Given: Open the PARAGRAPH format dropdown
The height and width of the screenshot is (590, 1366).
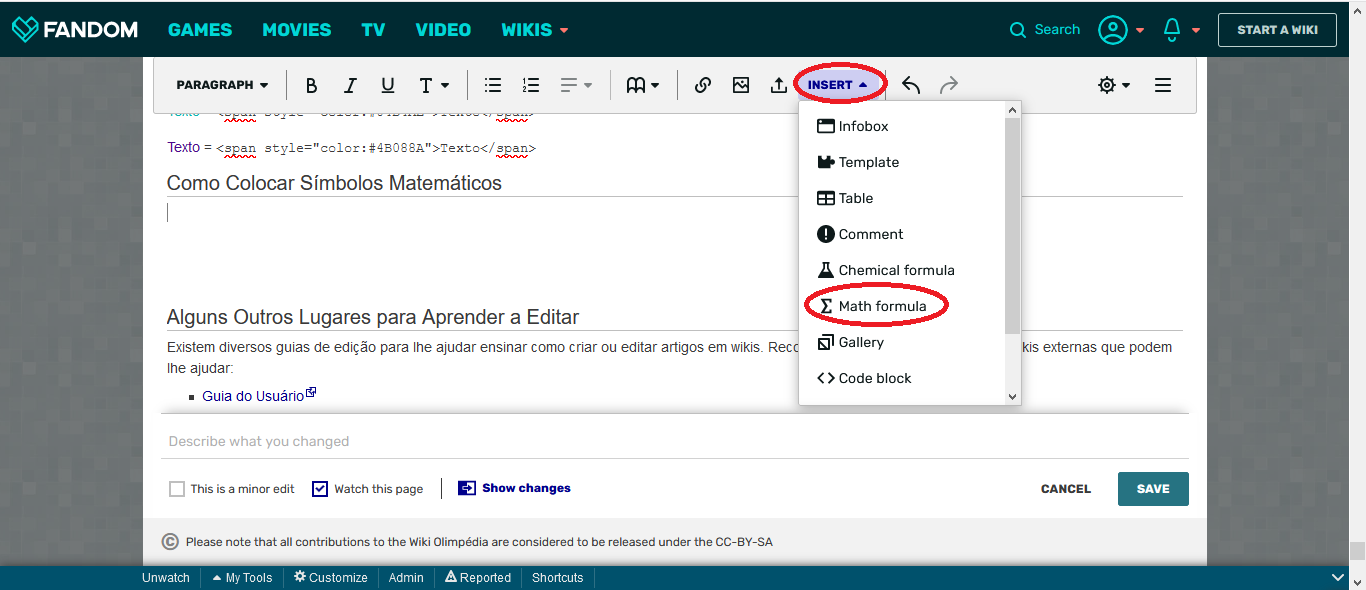Looking at the screenshot, I should pos(222,85).
